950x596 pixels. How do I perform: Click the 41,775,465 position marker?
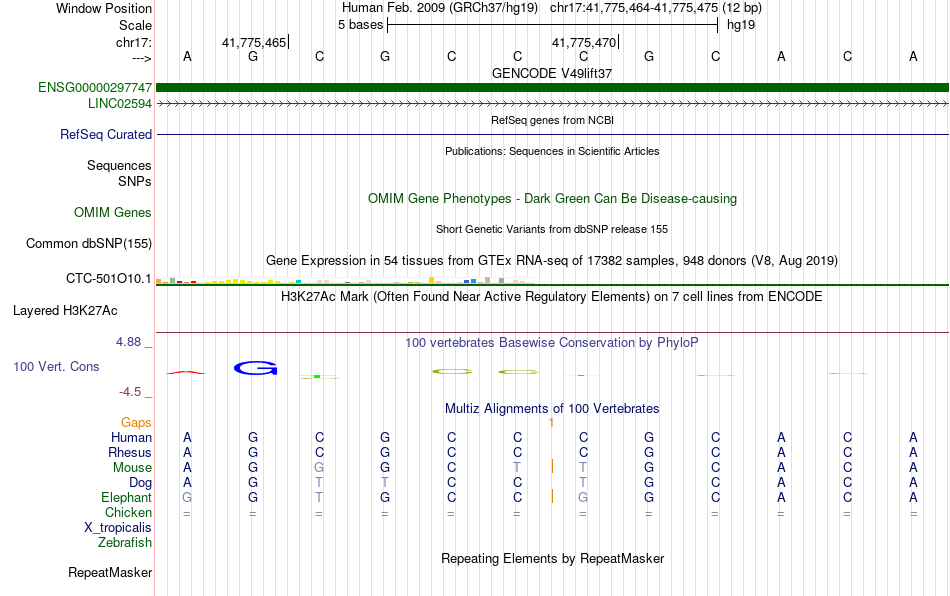click(254, 42)
